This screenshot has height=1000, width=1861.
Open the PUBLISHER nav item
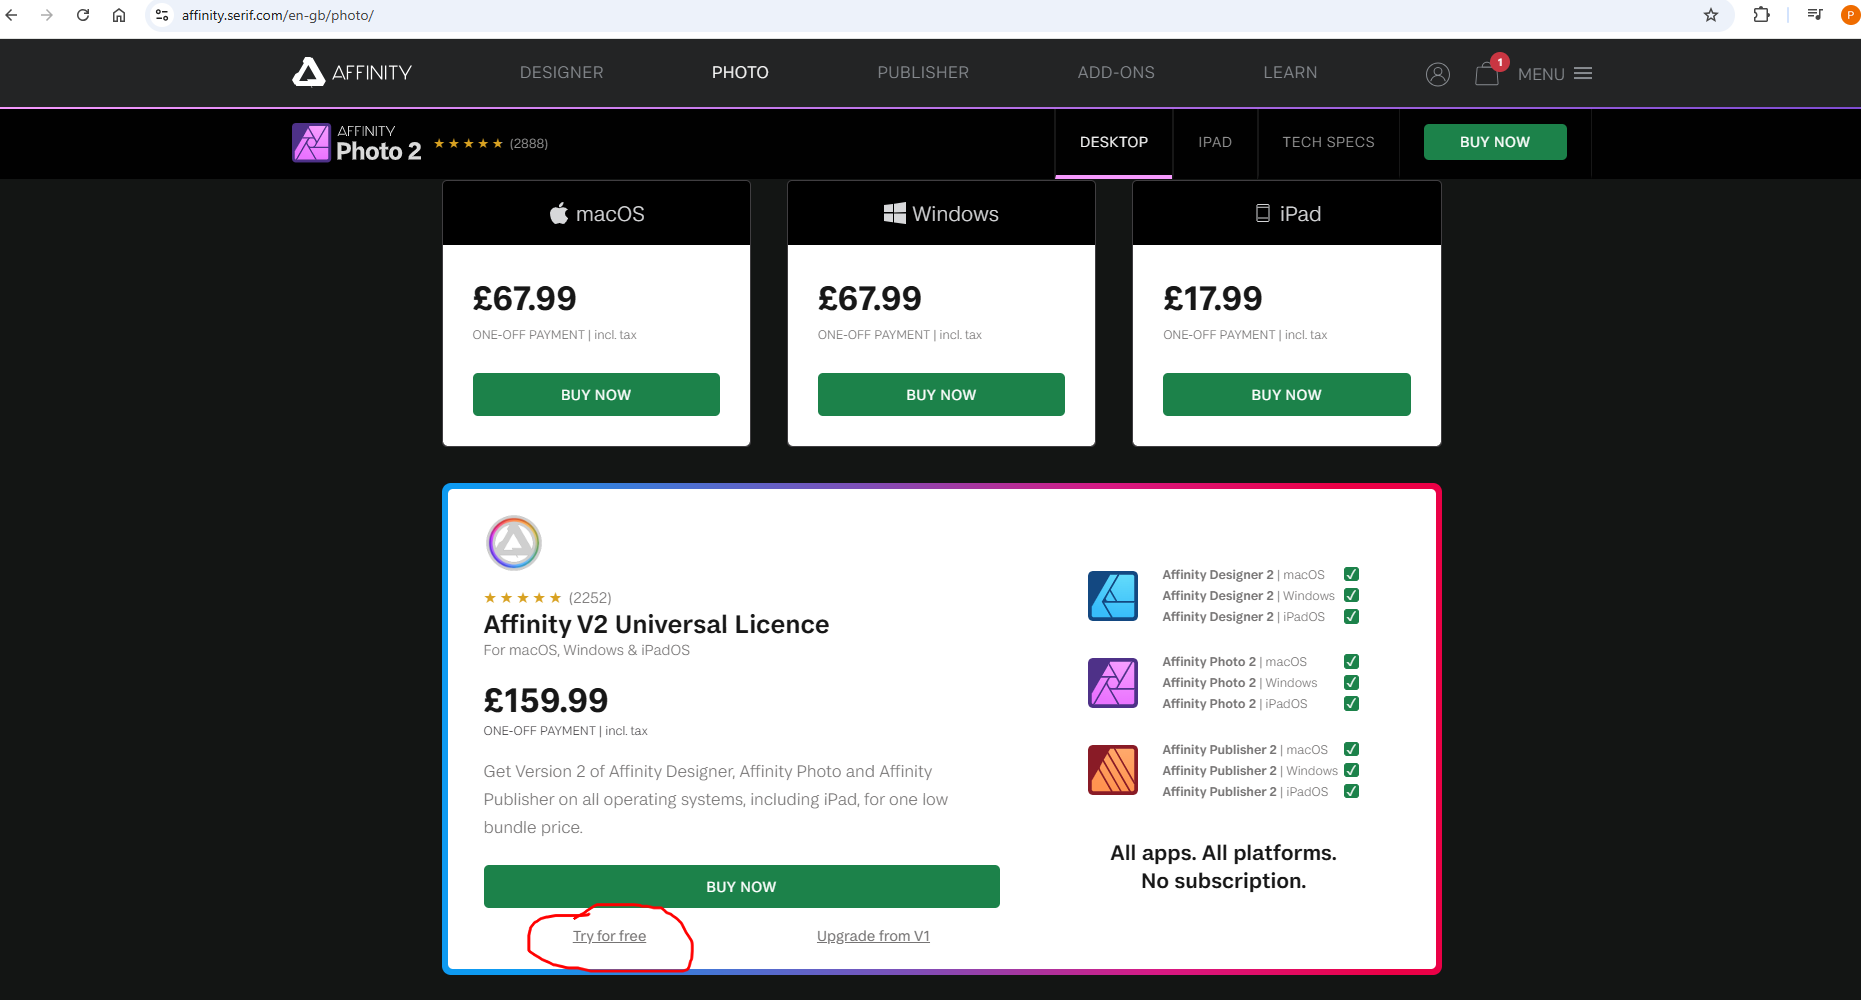(x=923, y=72)
